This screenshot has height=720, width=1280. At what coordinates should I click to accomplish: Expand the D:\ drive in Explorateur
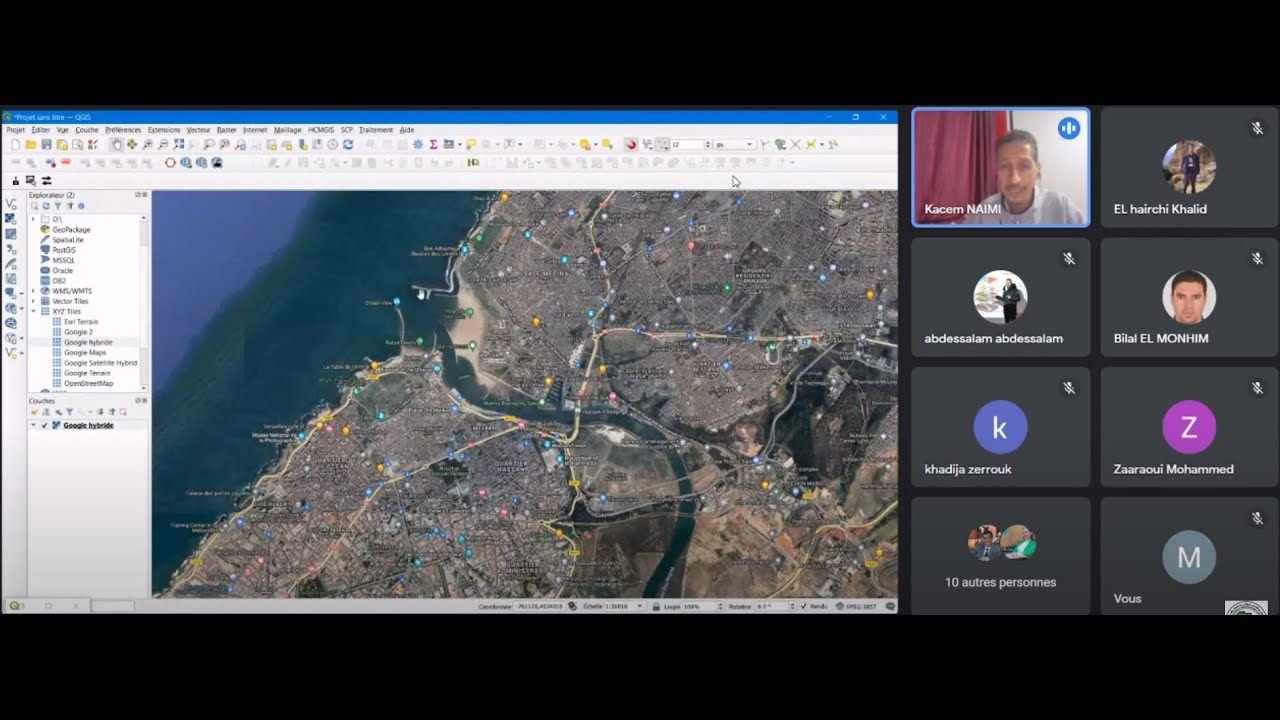tap(33, 219)
